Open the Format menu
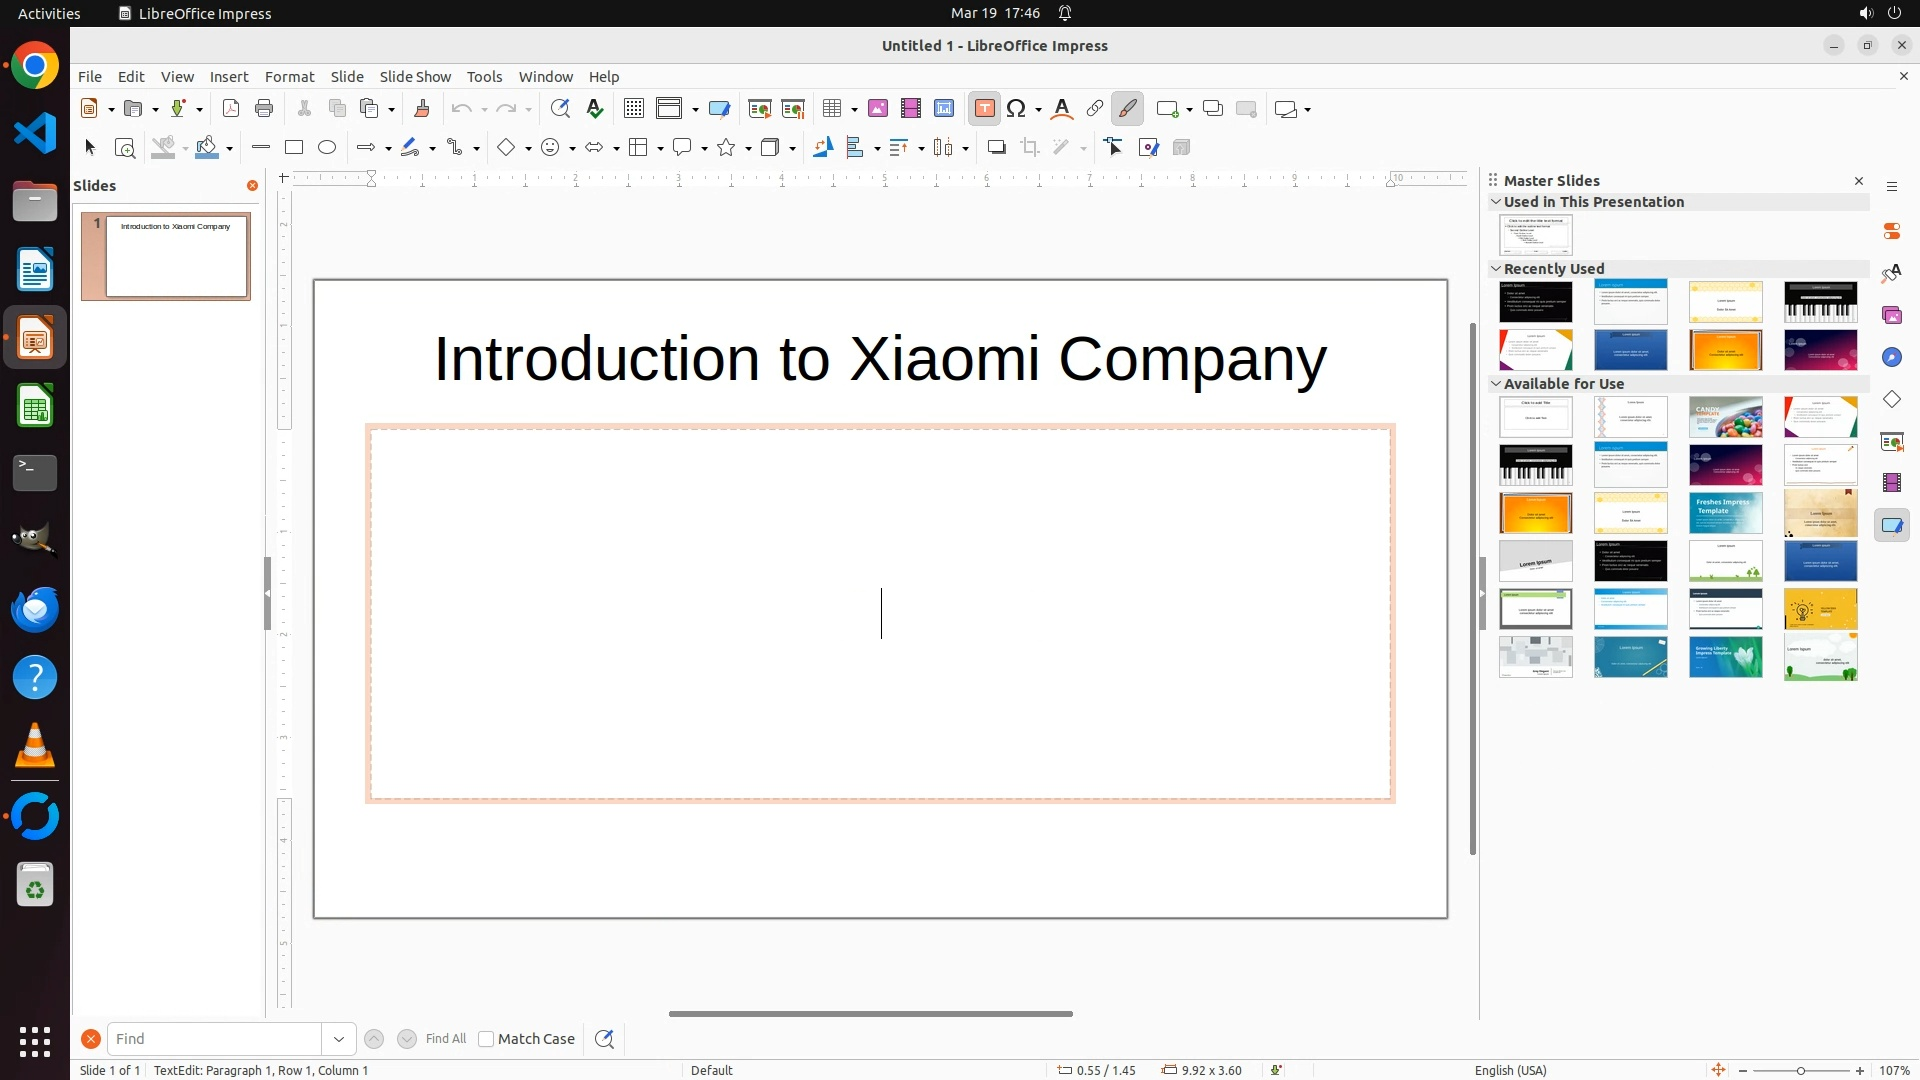 pos(289,77)
